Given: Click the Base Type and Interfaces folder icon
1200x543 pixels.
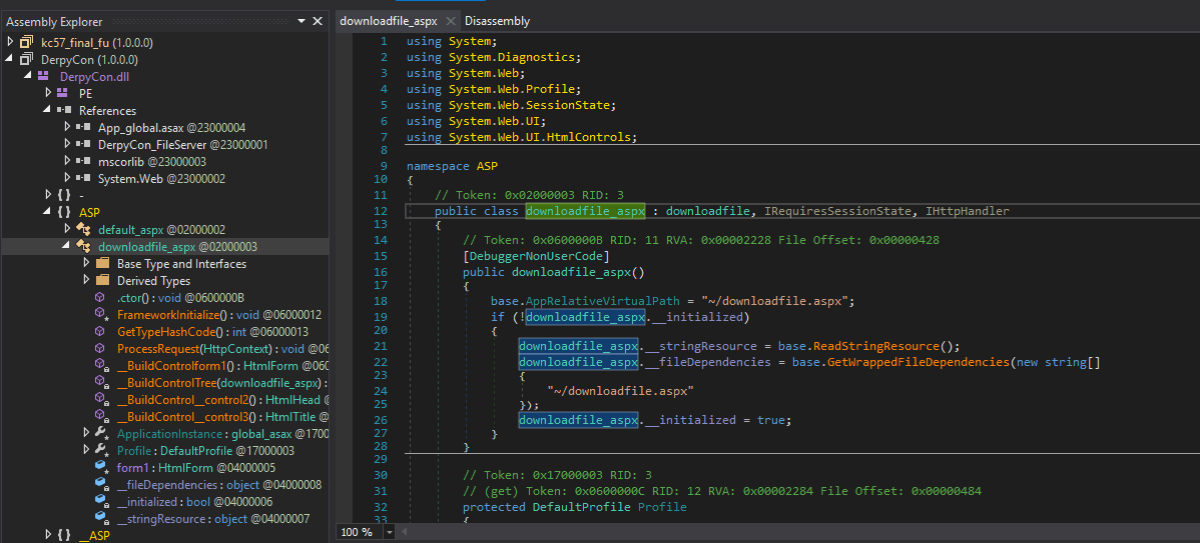Looking at the screenshot, I should pyautogui.click(x=102, y=264).
